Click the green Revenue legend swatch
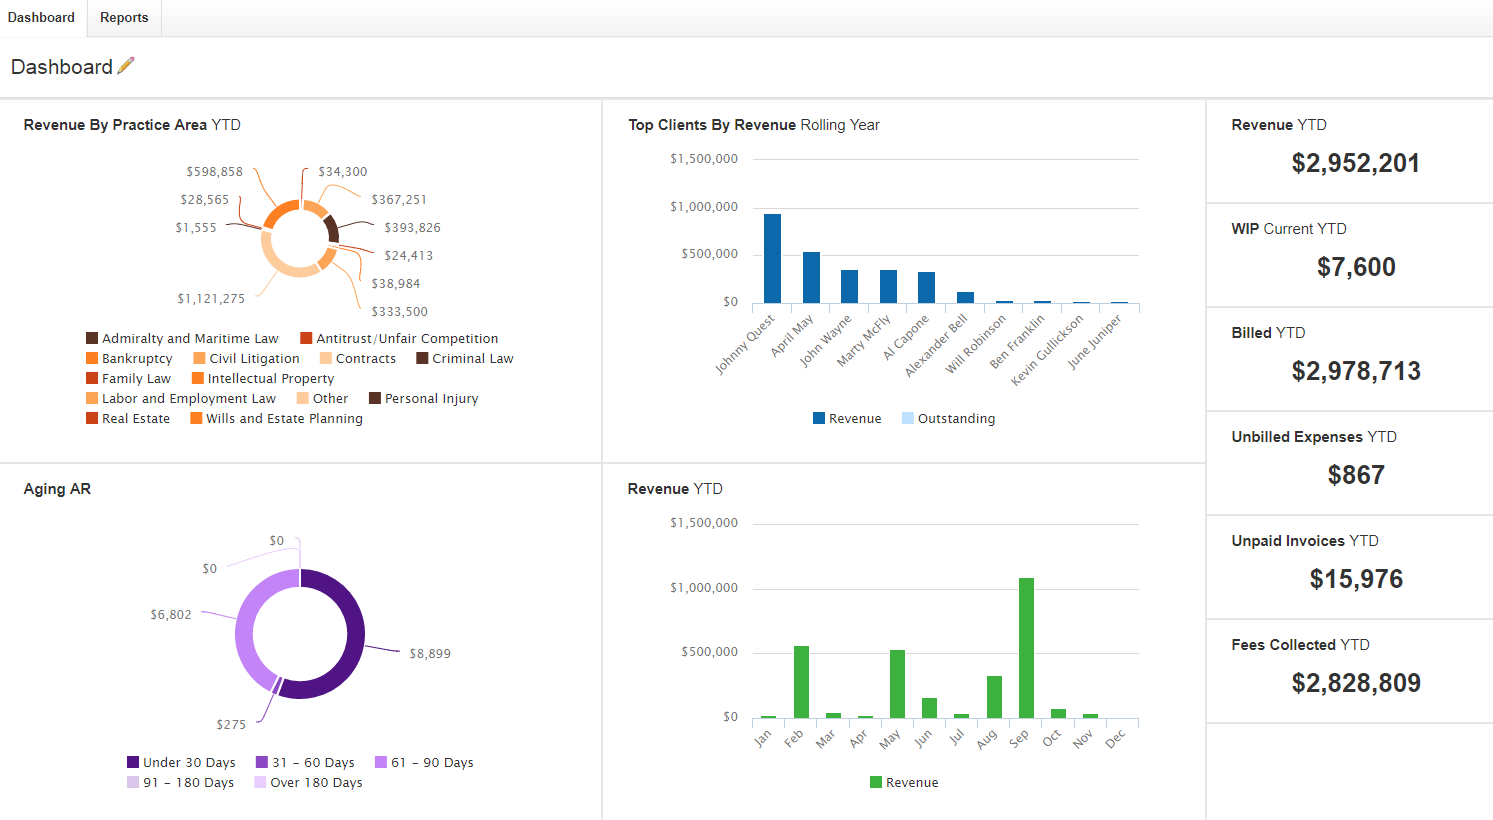Image resolution: width=1493 pixels, height=820 pixels. (876, 783)
